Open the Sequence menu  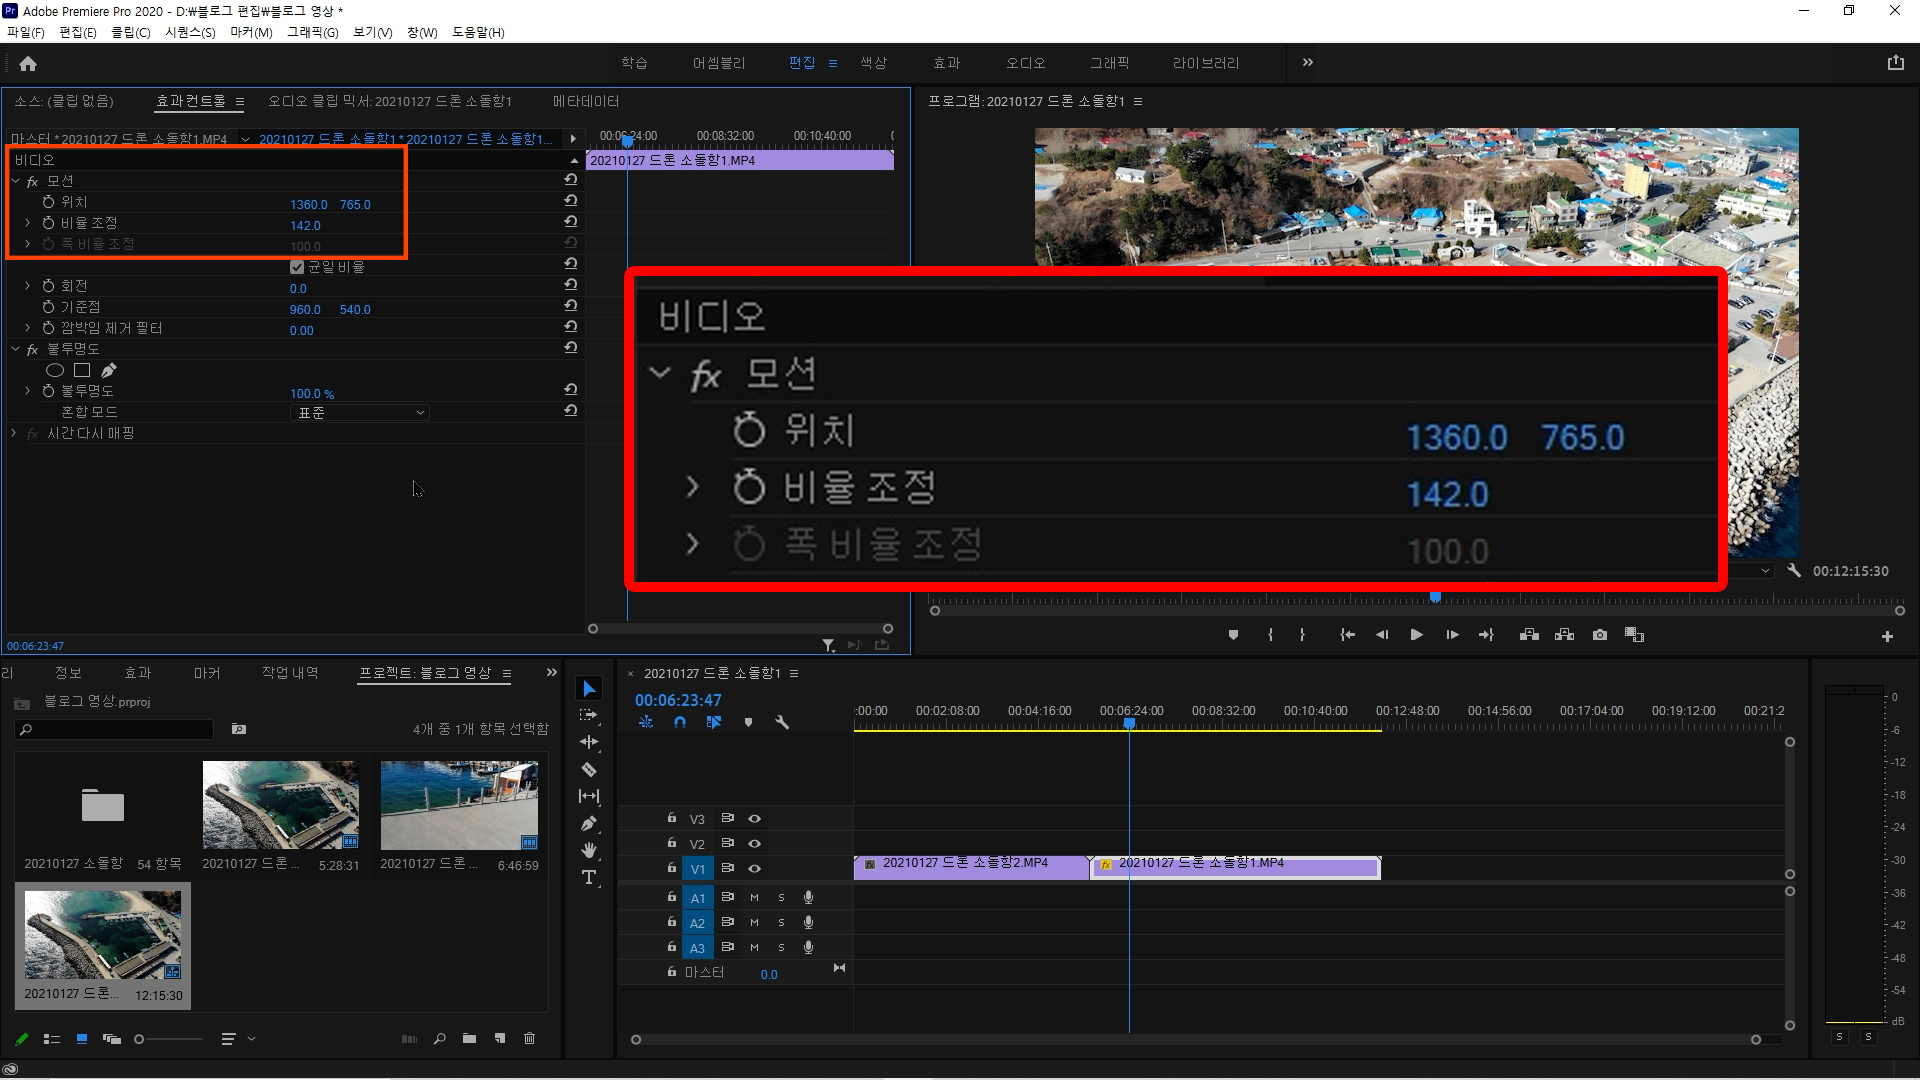pyautogui.click(x=190, y=32)
